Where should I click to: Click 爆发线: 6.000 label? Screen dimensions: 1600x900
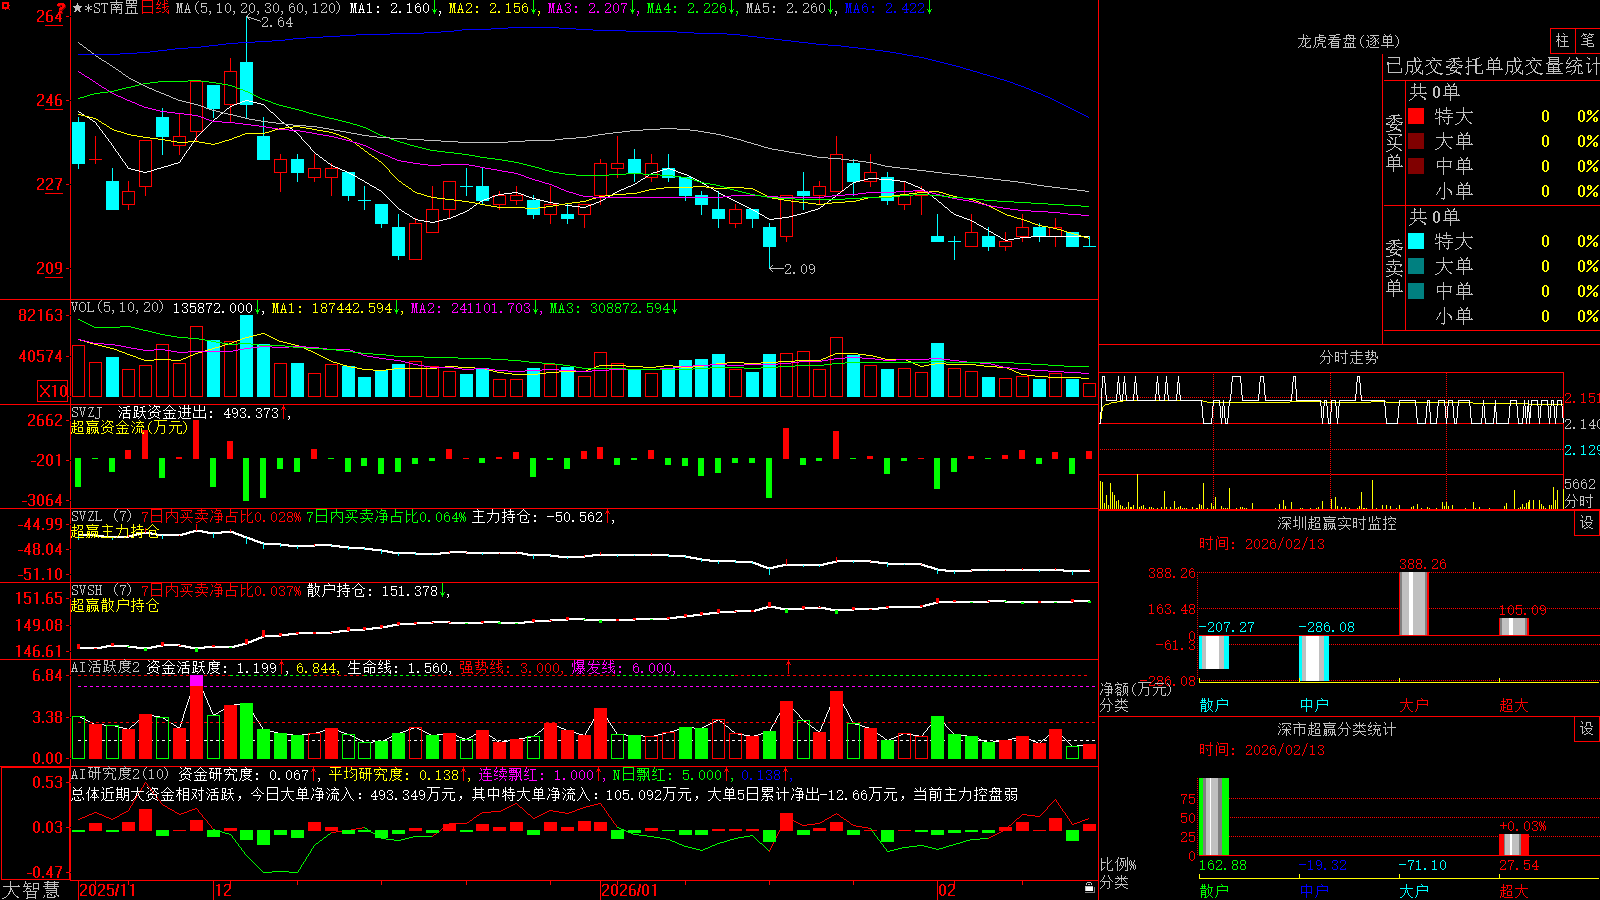624,667
